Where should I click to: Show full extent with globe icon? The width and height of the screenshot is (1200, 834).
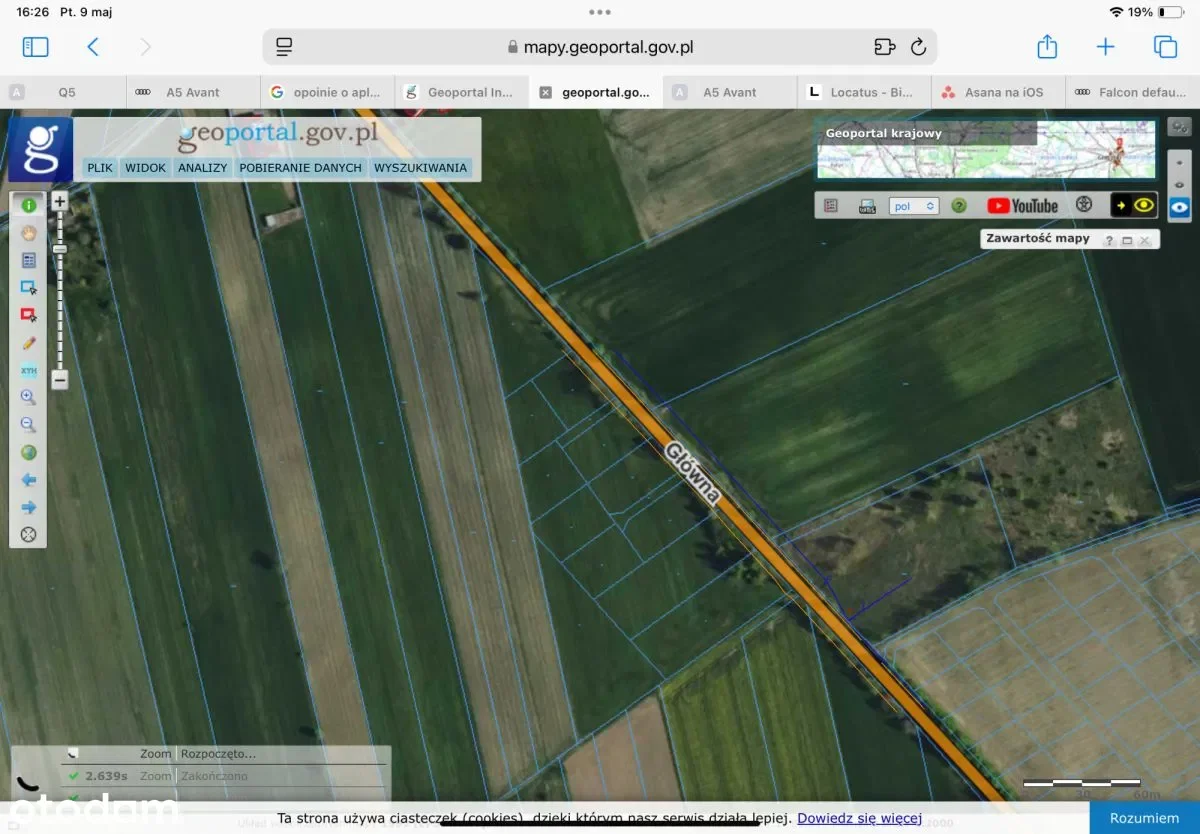pyautogui.click(x=28, y=453)
